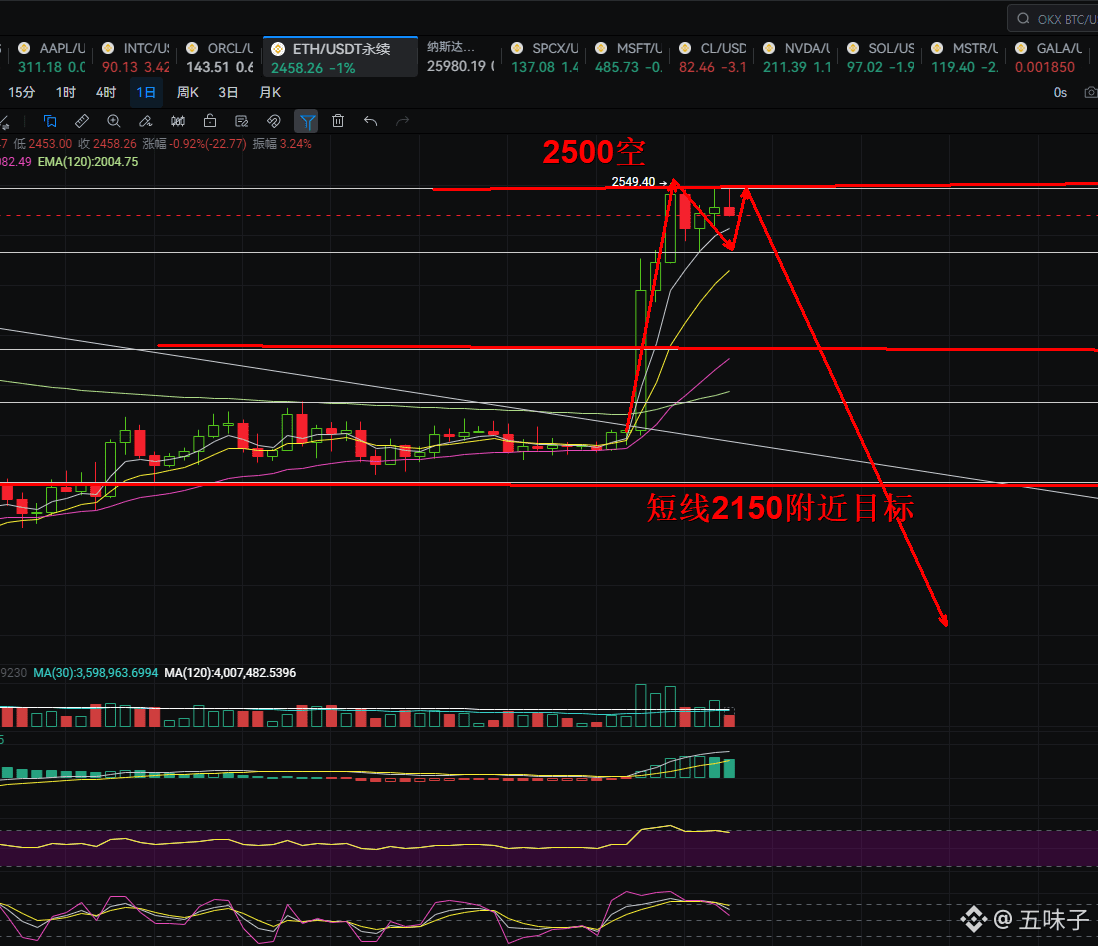This screenshot has width=1098, height=946.
Task: Select the brush drawing tool
Action: (x=146, y=121)
